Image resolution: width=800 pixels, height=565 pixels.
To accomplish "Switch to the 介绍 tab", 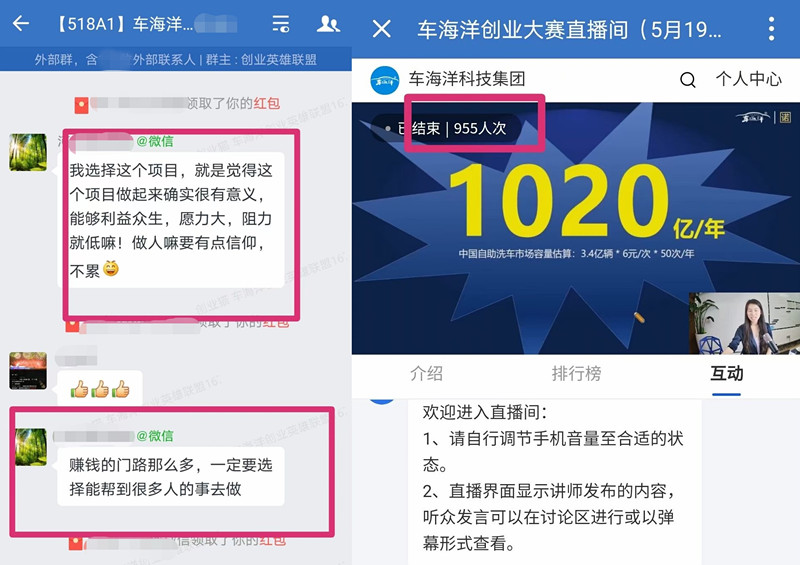I will 427,373.
